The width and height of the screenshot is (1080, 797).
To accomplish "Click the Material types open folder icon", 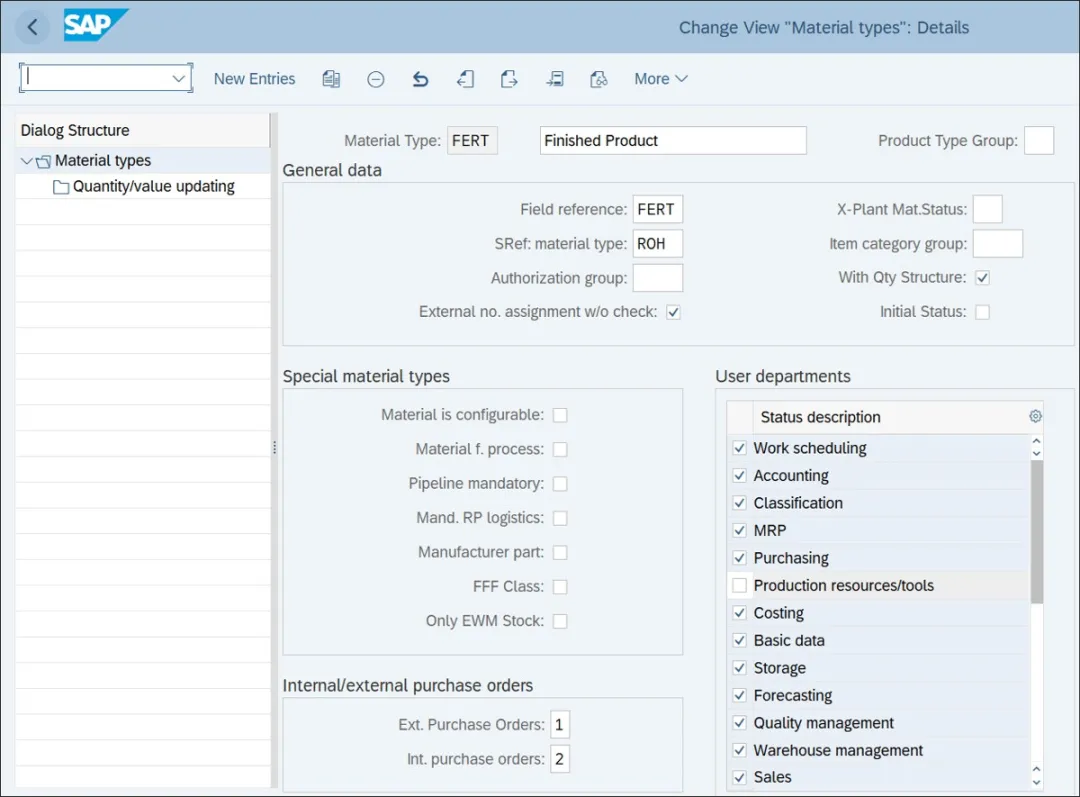I will pyautogui.click(x=43, y=161).
